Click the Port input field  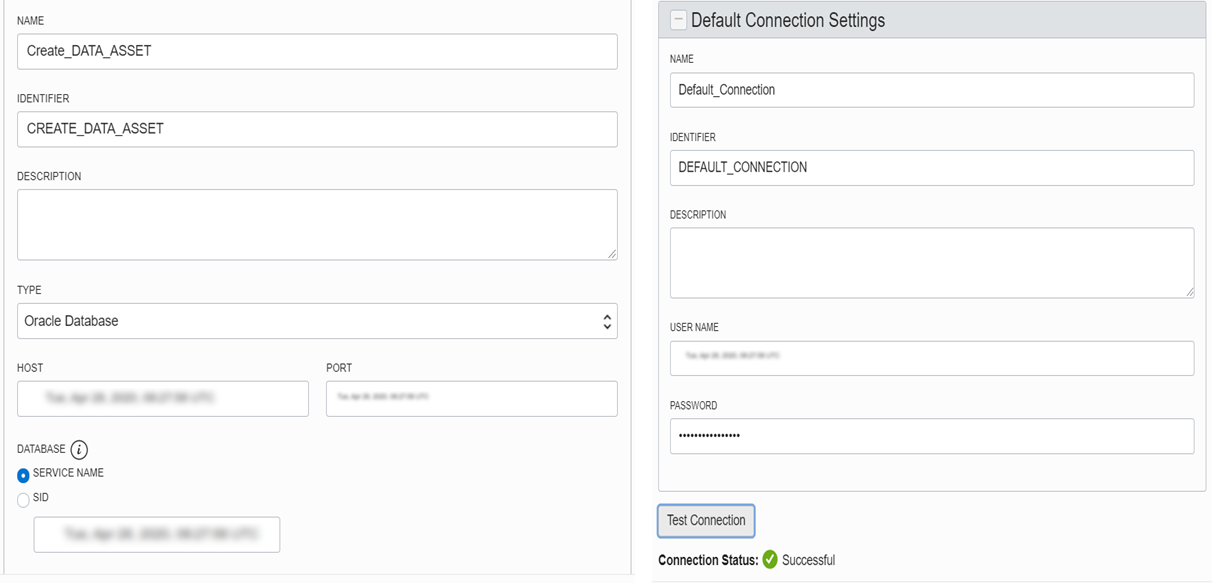coord(471,398)
